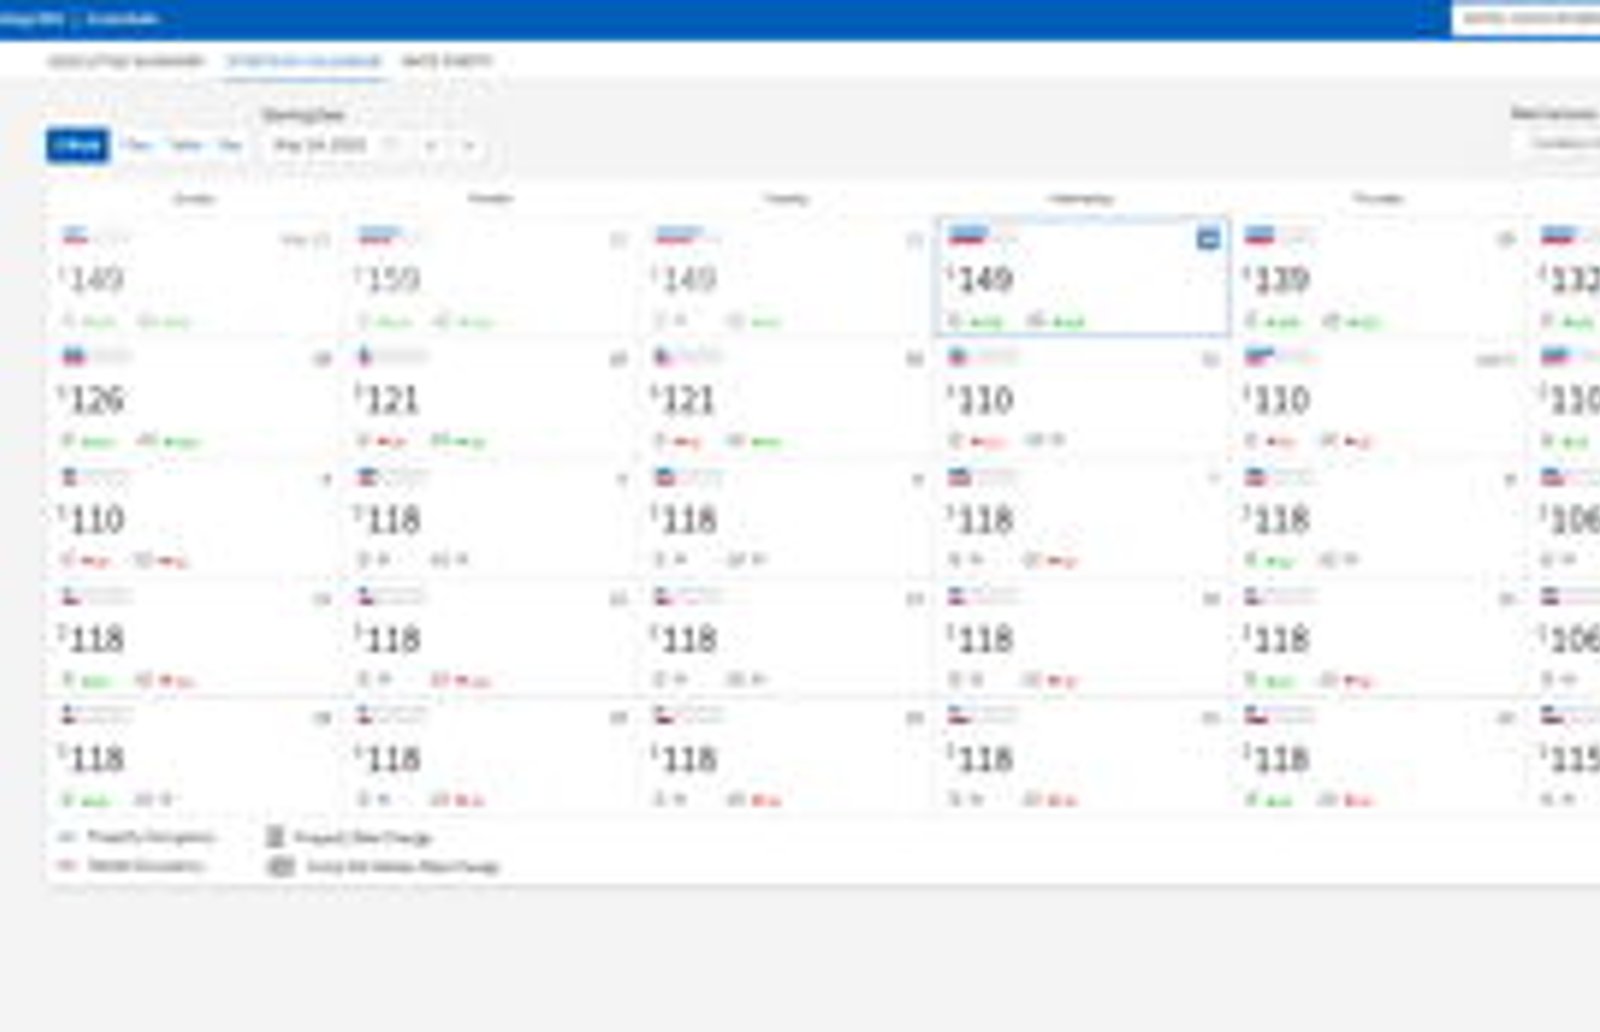Select the $139 rate cell under Thursday
1600x1032 pixels.
point(1379,278)
